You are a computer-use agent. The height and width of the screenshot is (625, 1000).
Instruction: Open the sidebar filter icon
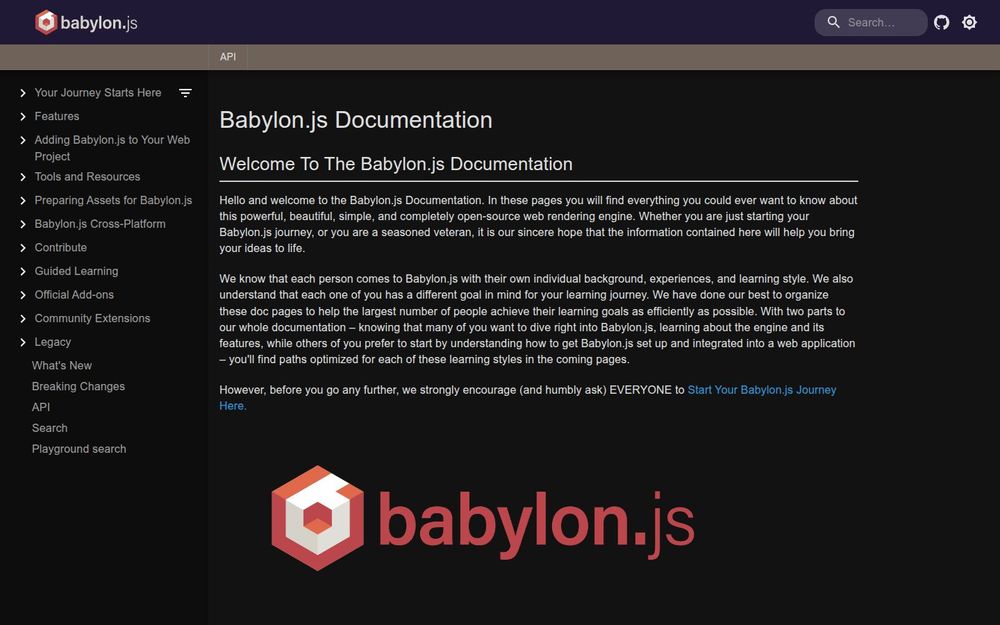[185, 93]
